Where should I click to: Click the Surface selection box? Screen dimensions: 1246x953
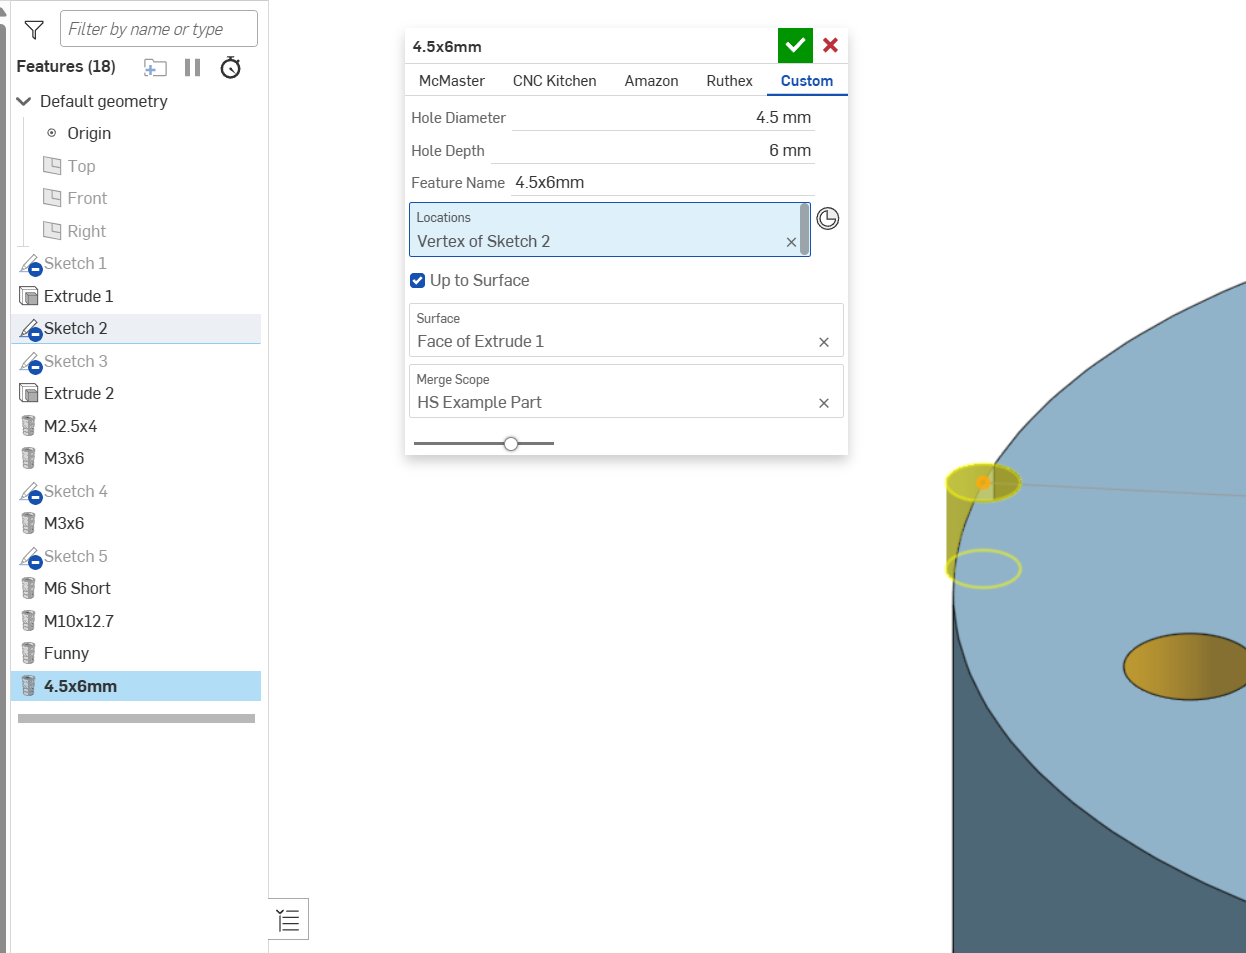coord(626,330)
